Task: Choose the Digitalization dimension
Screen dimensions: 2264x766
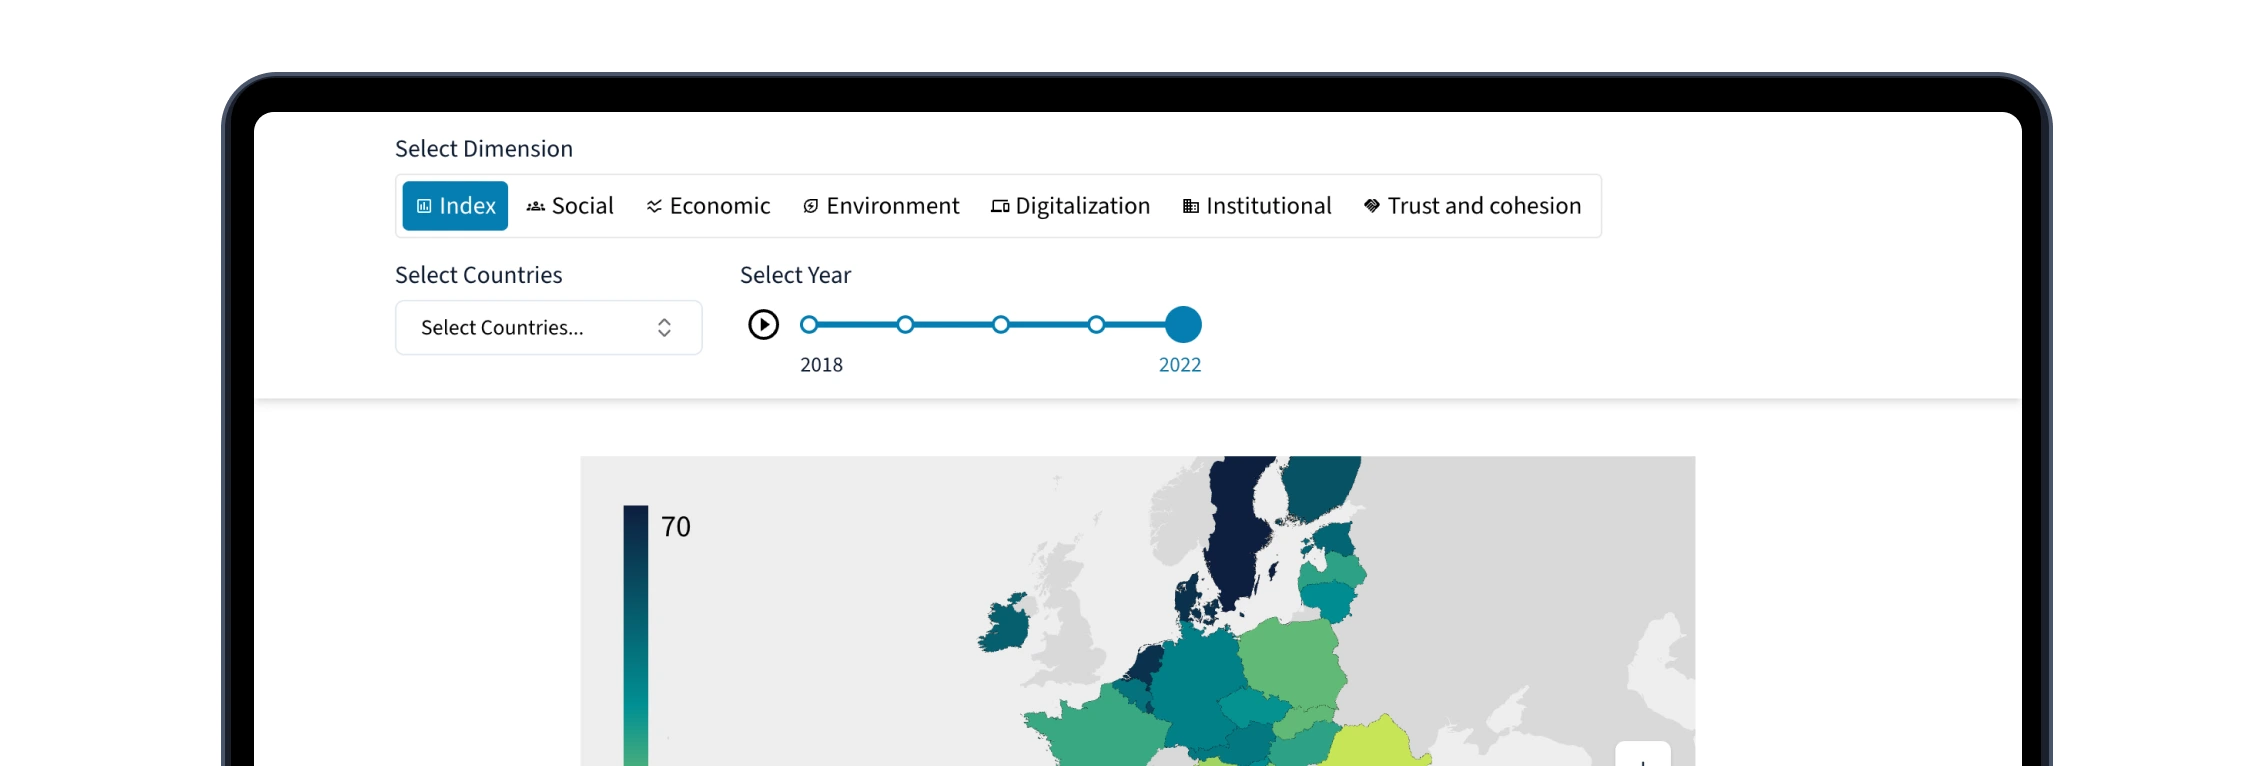Action: coord(1070,206)
